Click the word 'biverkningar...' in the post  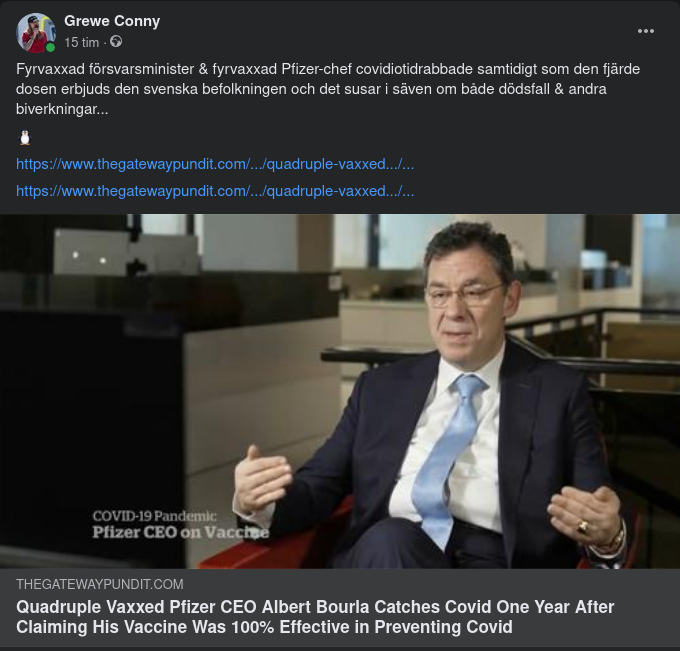coord(62,109)
